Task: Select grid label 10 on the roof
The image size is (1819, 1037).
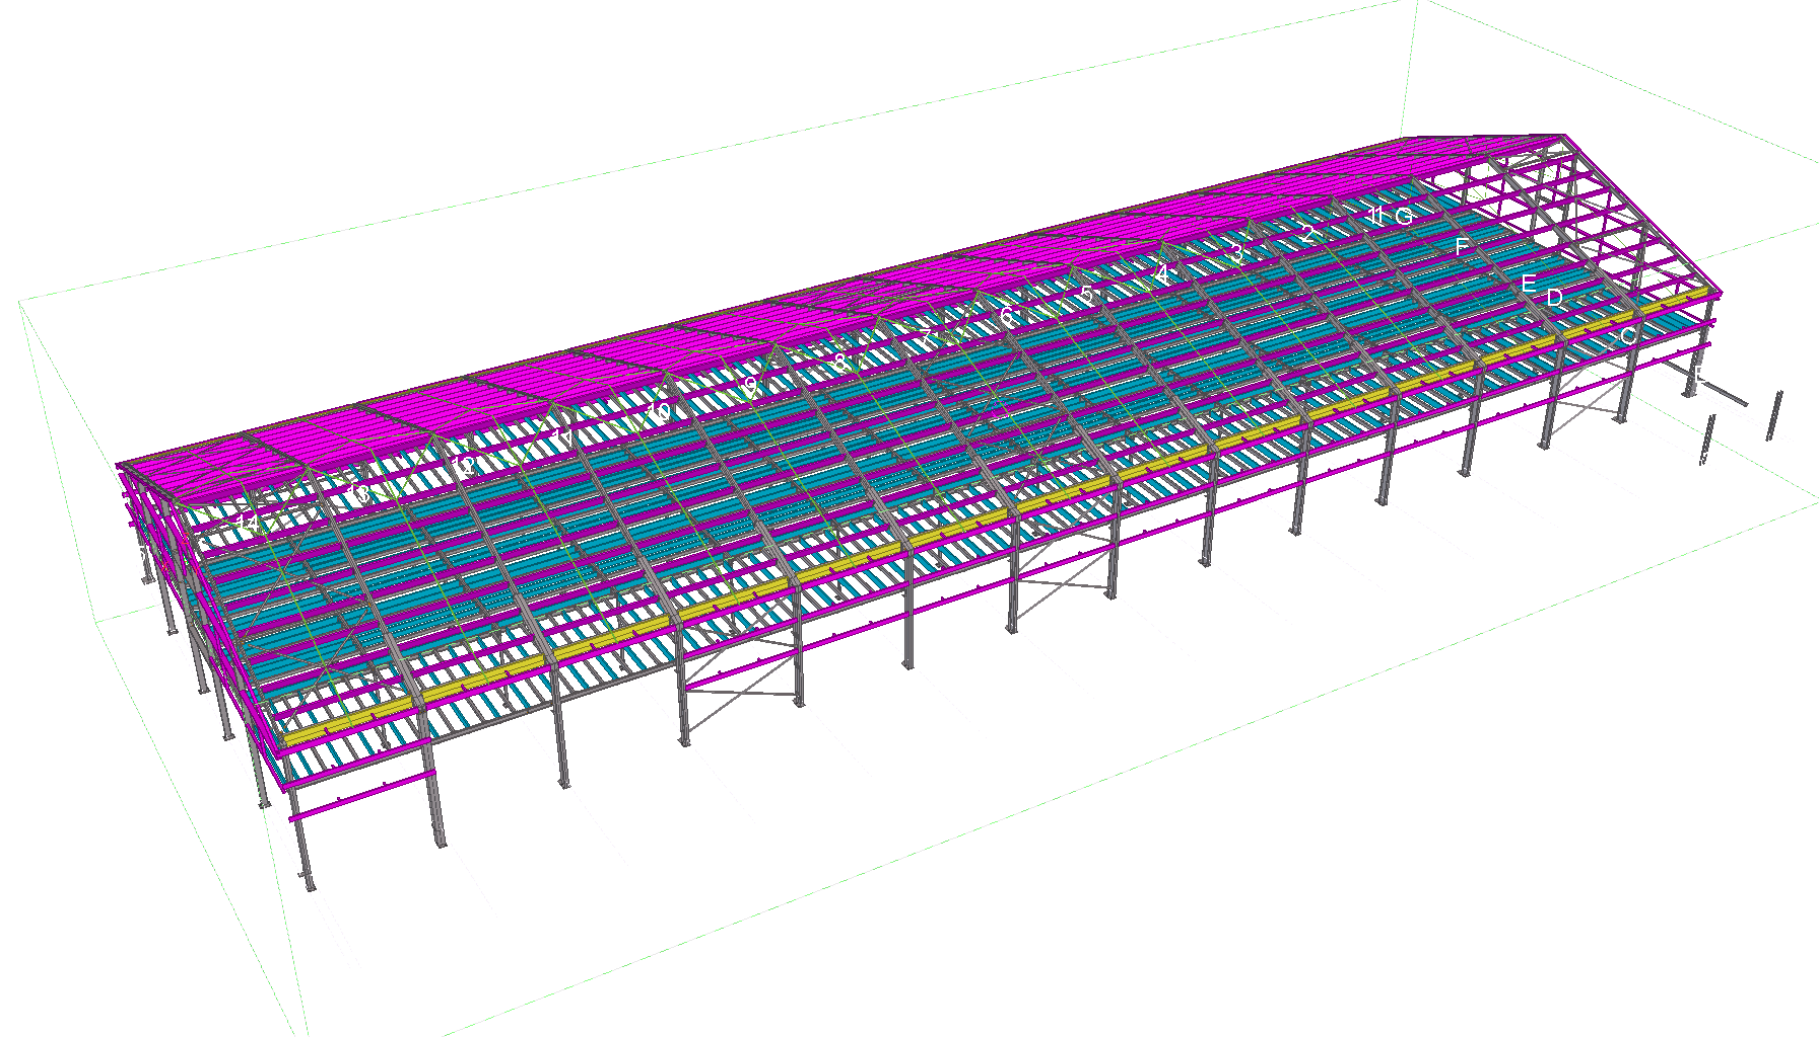Action: click(659, 411)
